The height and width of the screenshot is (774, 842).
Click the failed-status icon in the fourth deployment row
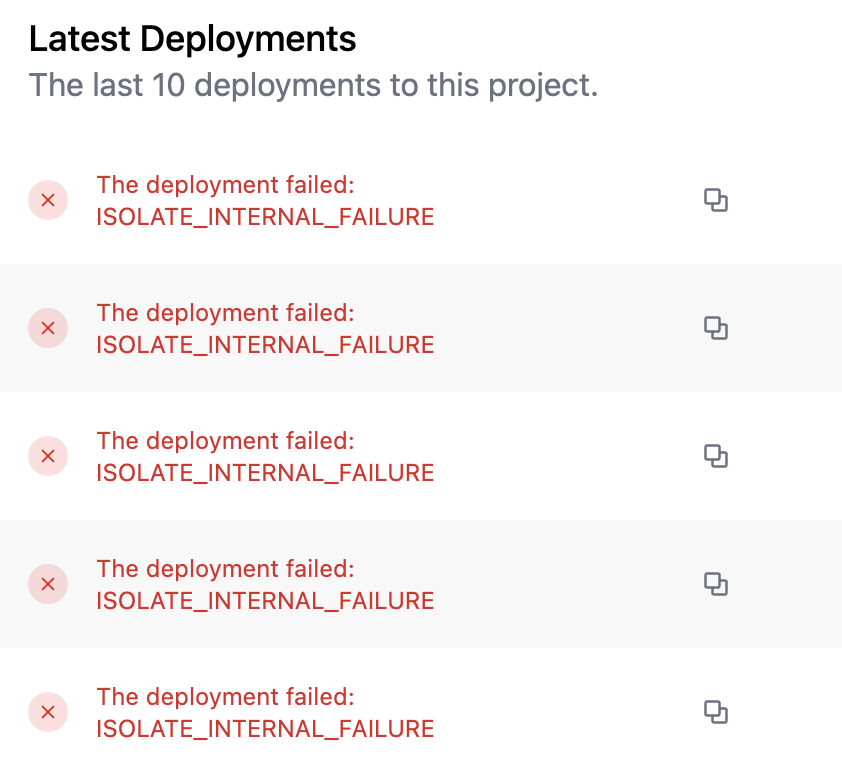(x=47, y=584)
